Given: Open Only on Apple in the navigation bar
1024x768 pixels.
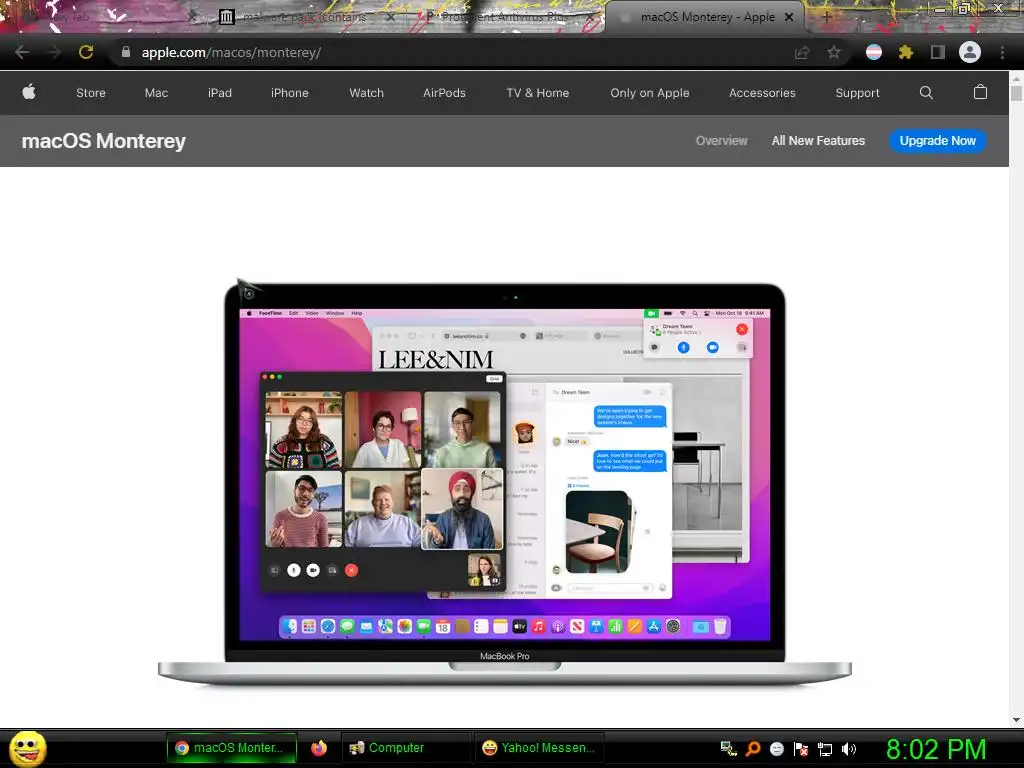Looking at the screenshot, I should [x=650, y=93].
